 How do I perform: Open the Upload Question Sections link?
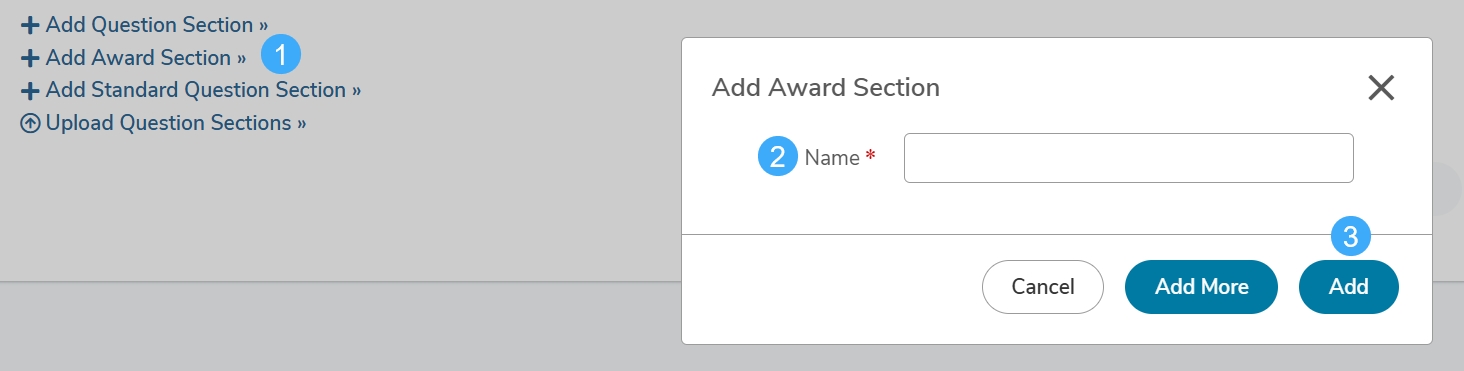tap(164, 123)
